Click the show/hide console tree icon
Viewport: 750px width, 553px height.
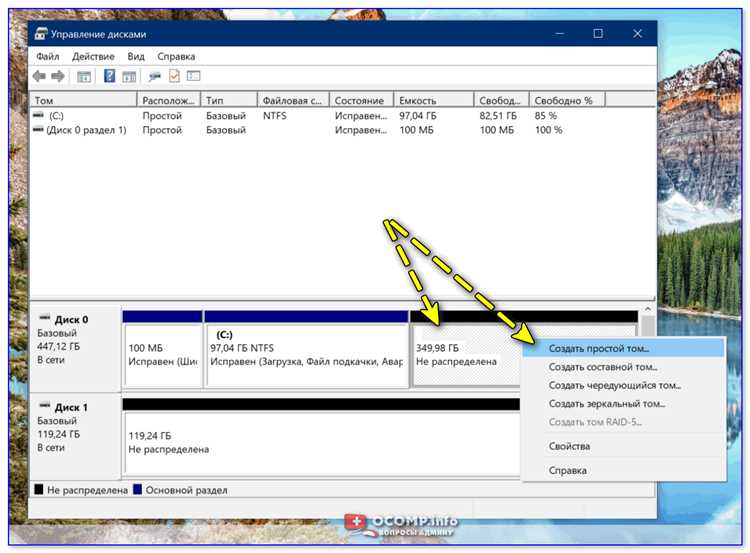[84, 76]
